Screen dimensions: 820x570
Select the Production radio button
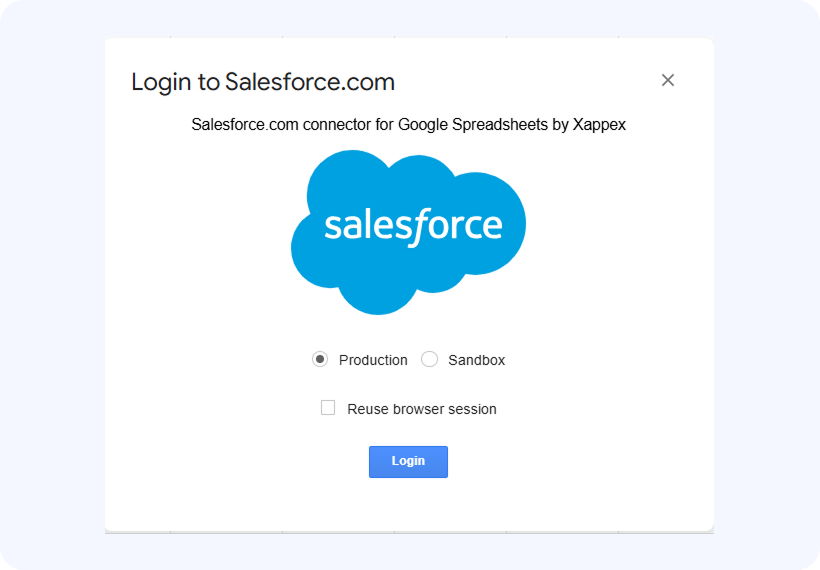click(320, 359)
